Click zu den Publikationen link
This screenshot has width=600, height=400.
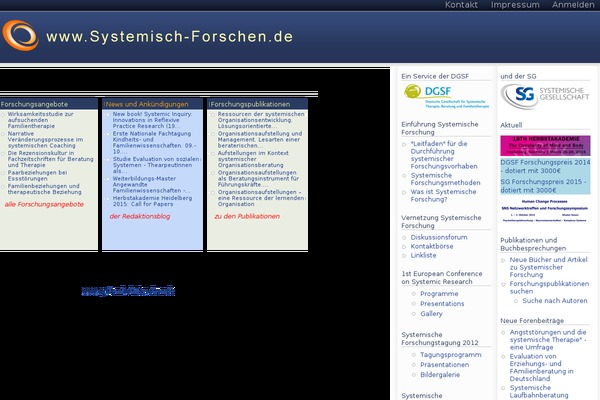[247, 216]
